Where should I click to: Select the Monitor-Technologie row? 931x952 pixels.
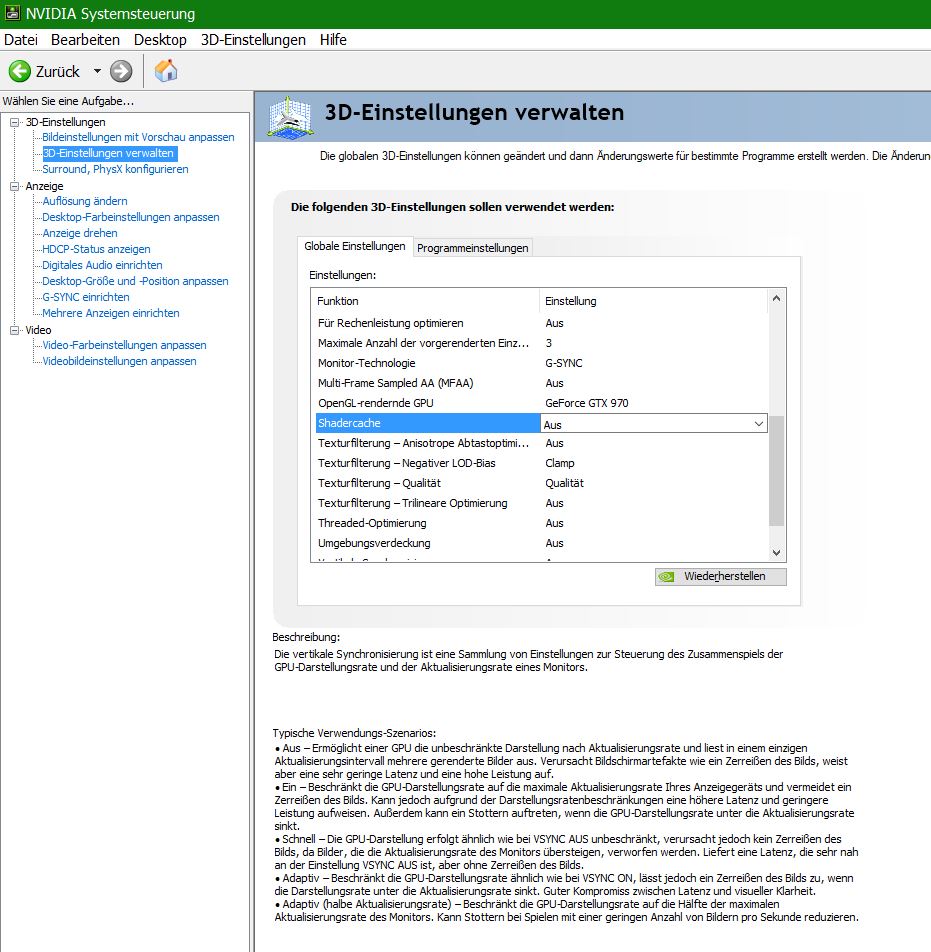541,363
